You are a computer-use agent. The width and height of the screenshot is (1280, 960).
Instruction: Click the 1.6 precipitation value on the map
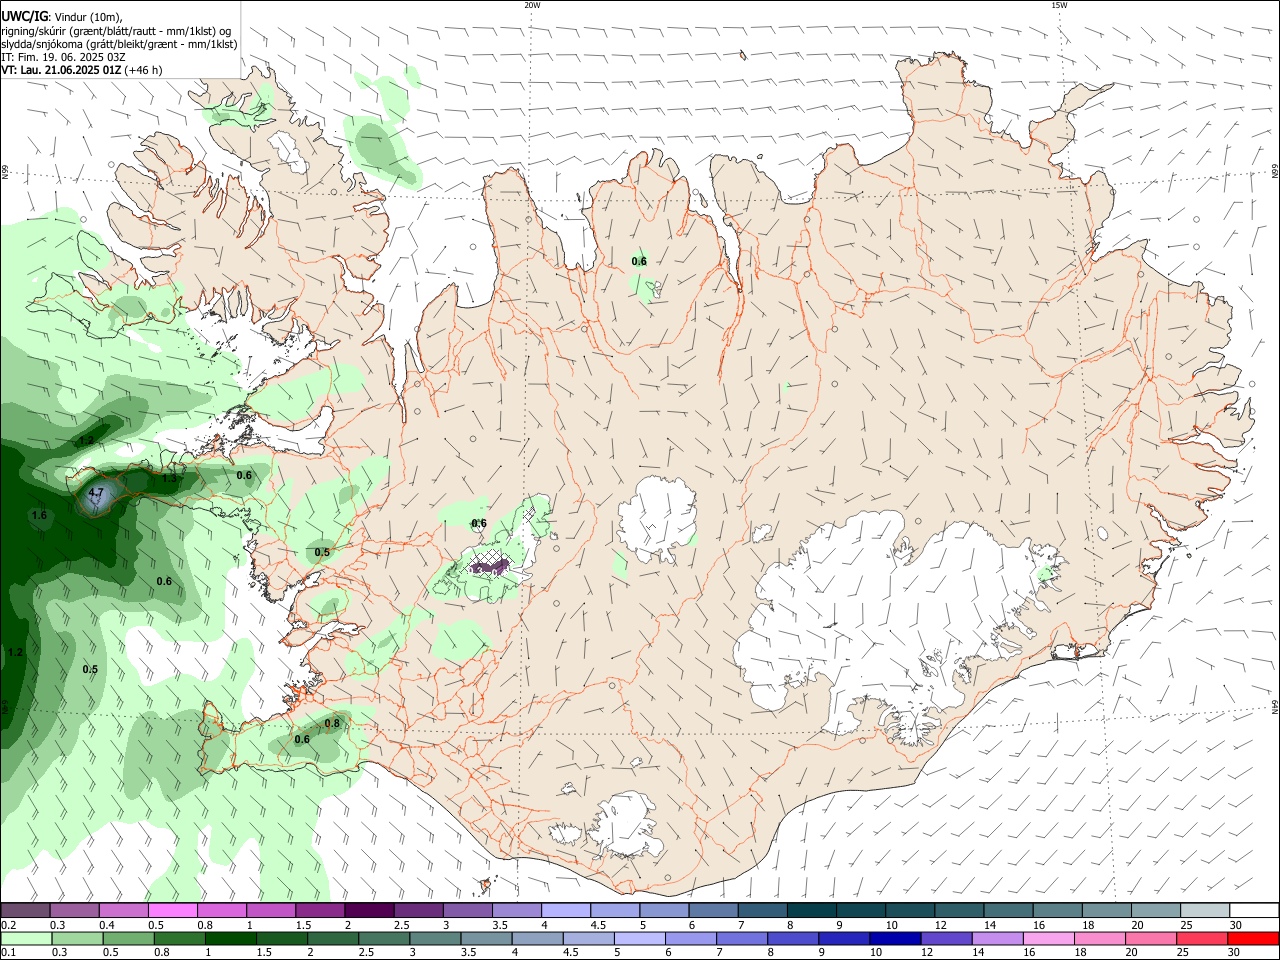(x=40, y=516)
